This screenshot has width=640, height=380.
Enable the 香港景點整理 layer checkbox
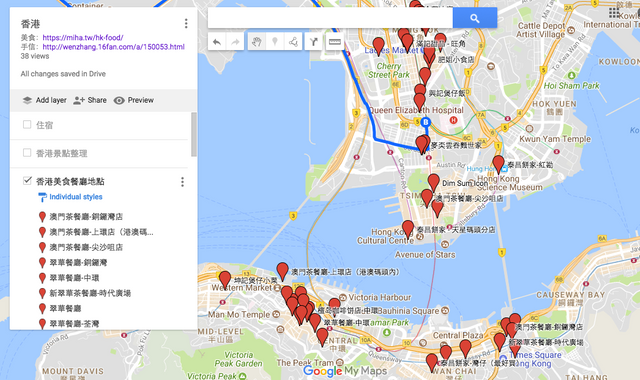27,153
